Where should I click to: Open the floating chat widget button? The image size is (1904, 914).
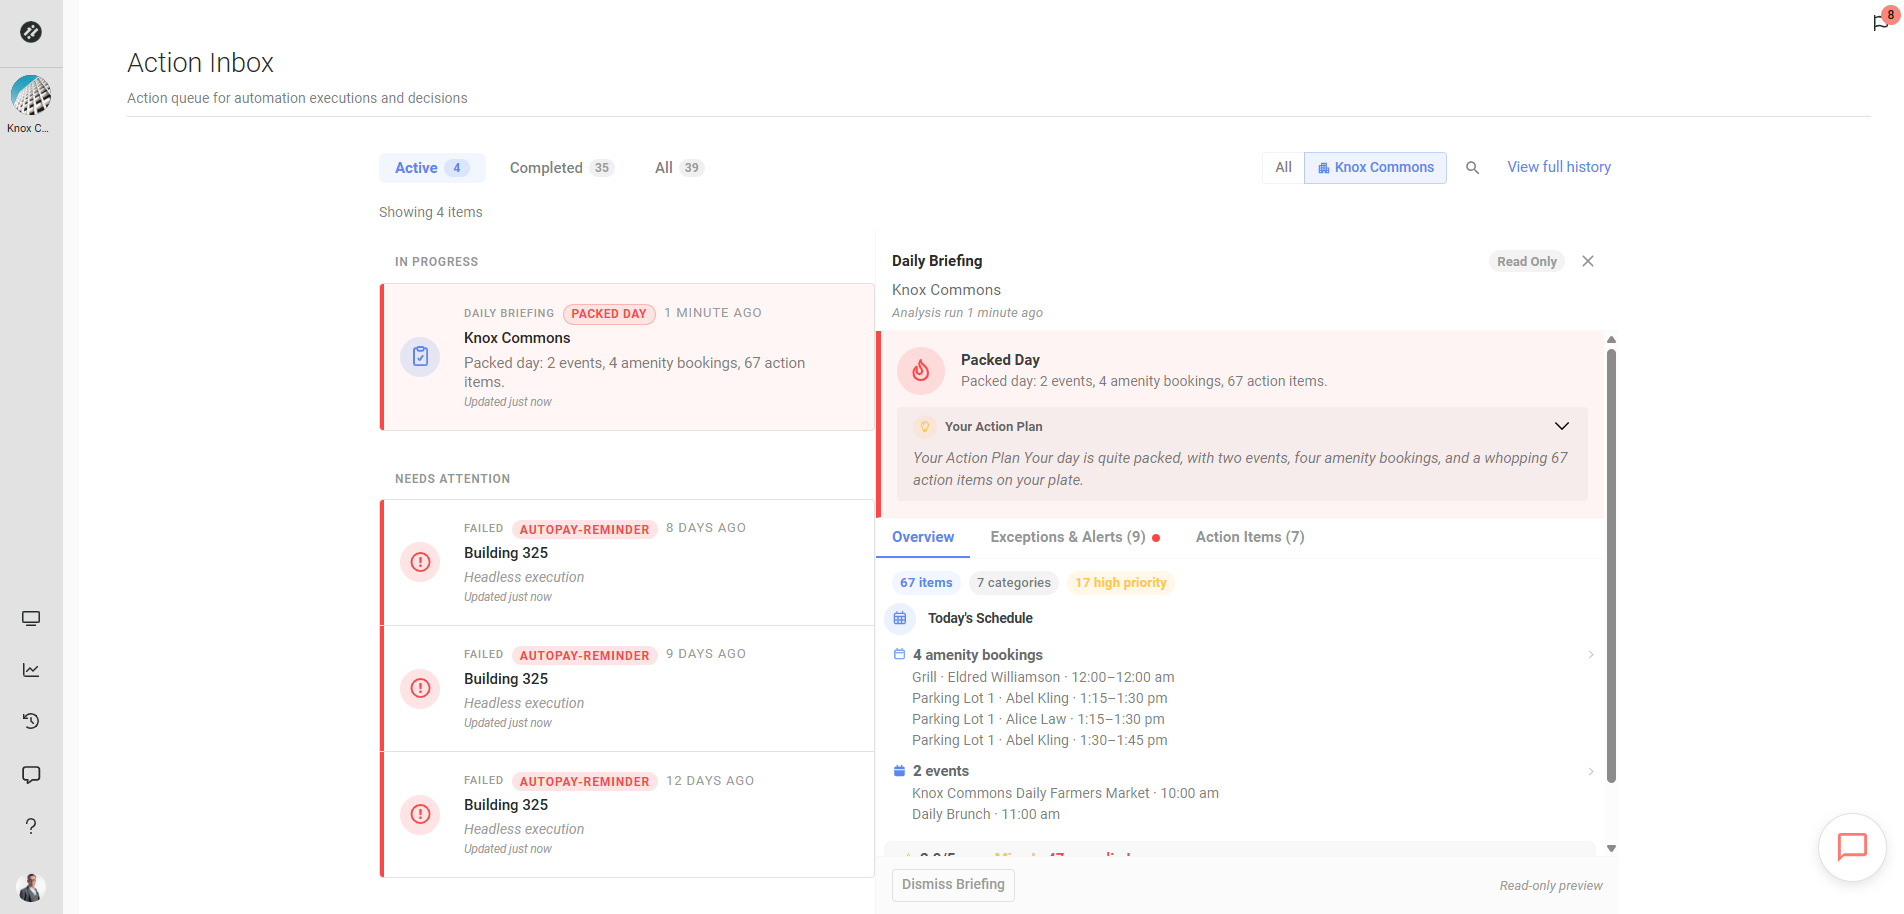click(1852, 847)
